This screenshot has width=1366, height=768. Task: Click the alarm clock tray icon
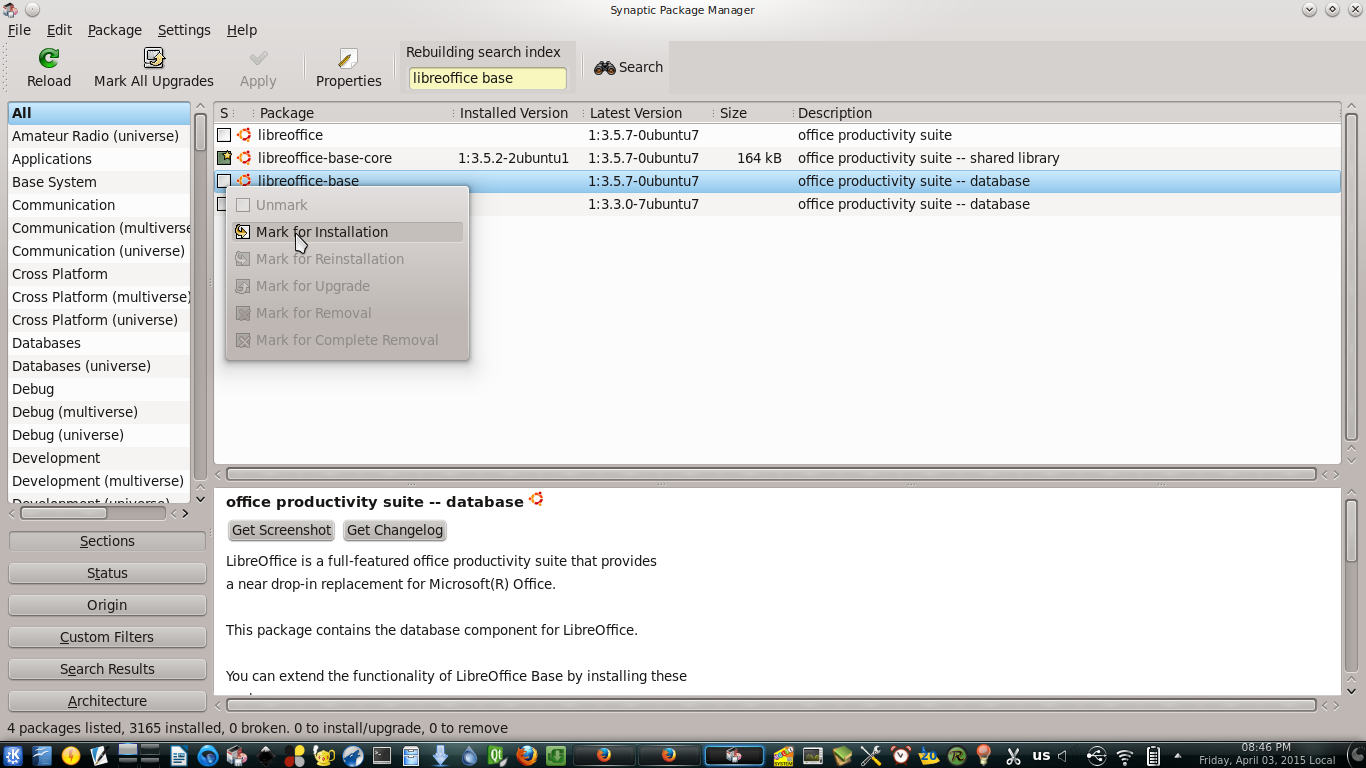point(900,756)
